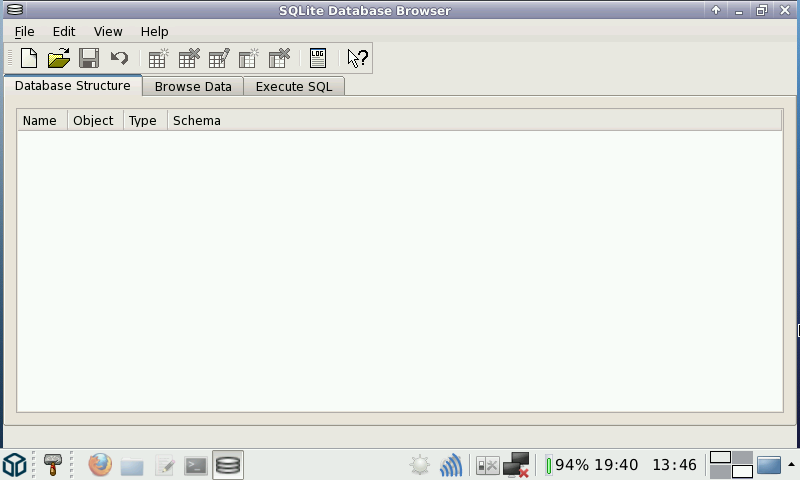800x480 pixels.
Task: Switch to the Execute SQL tab
Action: 294,87
